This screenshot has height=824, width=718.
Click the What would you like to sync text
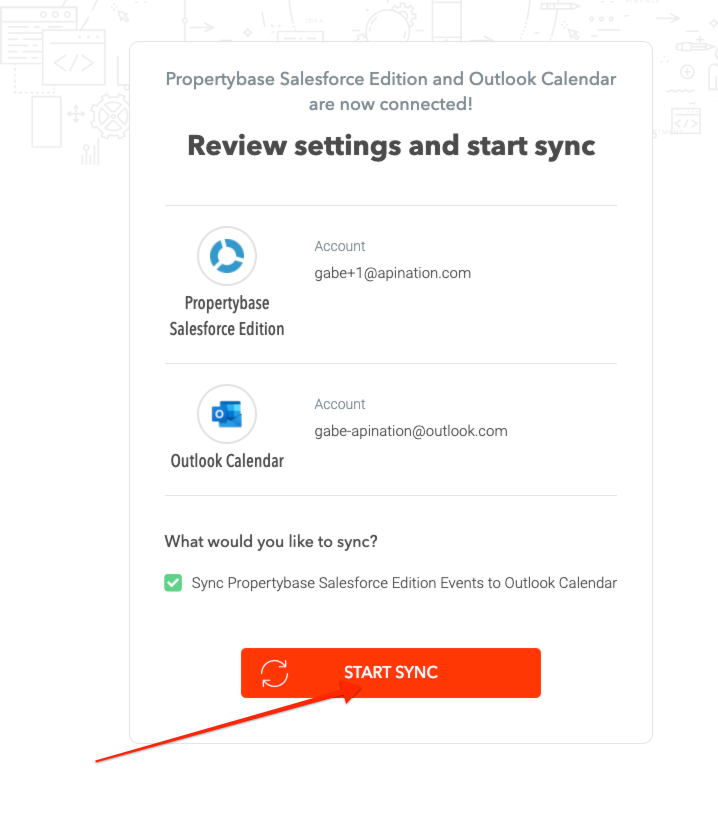[x=271, y=542]
